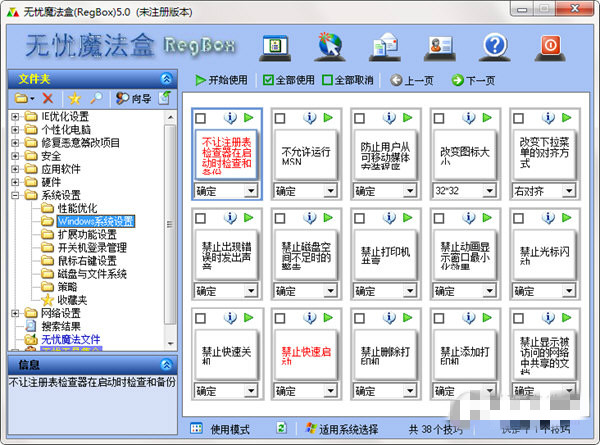Click 全部取消 to uncheck all
The image size is (600, 445).
[348, 80]
